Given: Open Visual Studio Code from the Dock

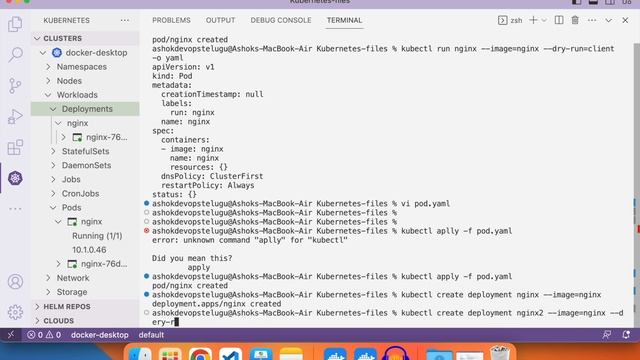Looking at the screenshot, I should click(231, 353).
